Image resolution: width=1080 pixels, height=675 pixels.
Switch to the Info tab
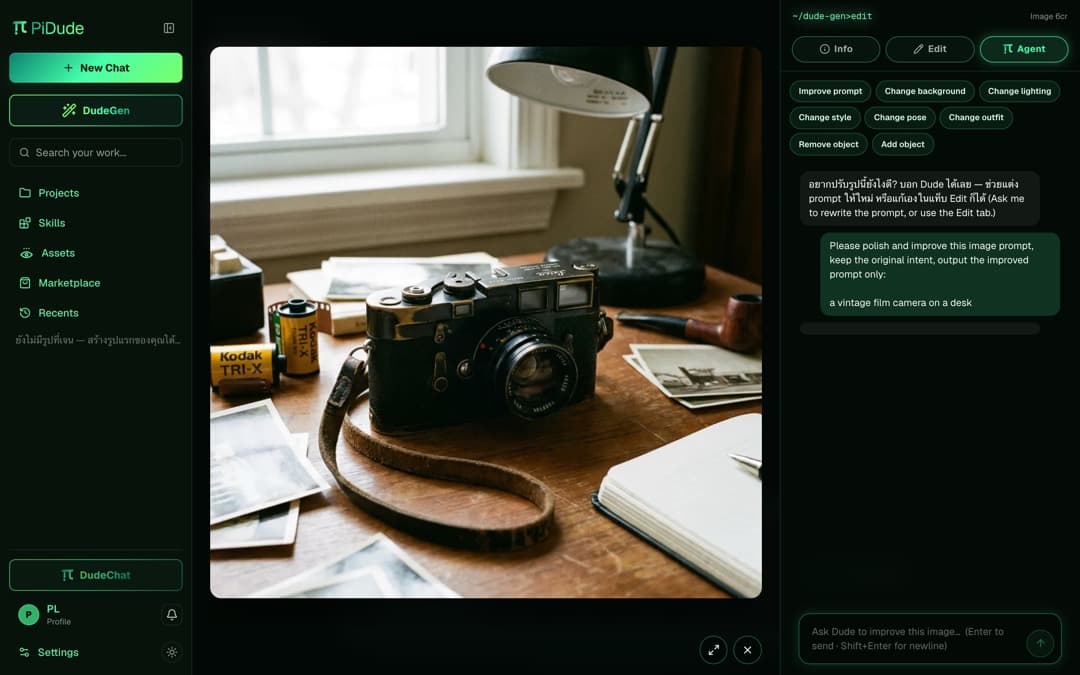click(x=835, y=49)
